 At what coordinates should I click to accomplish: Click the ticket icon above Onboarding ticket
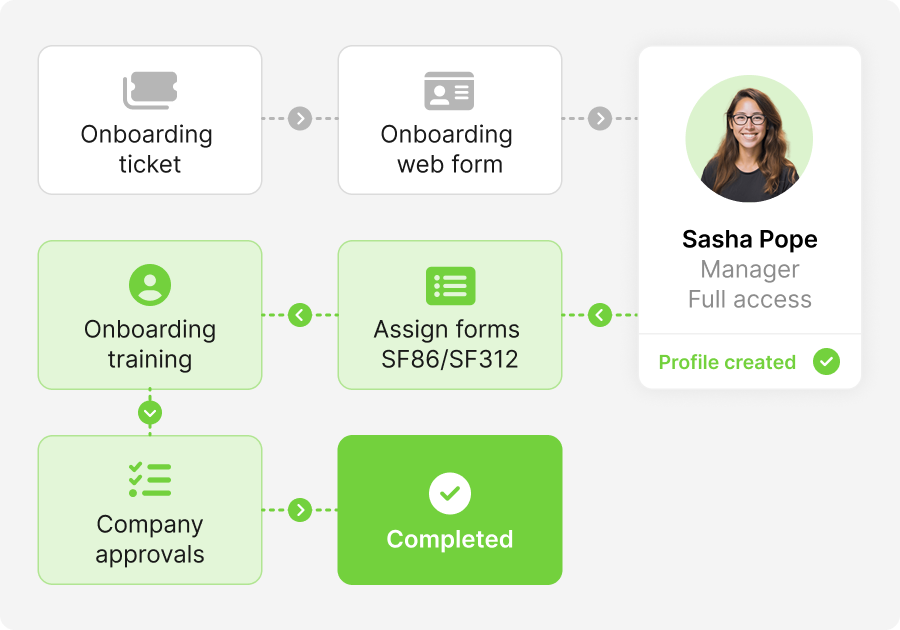coord(150,91)
